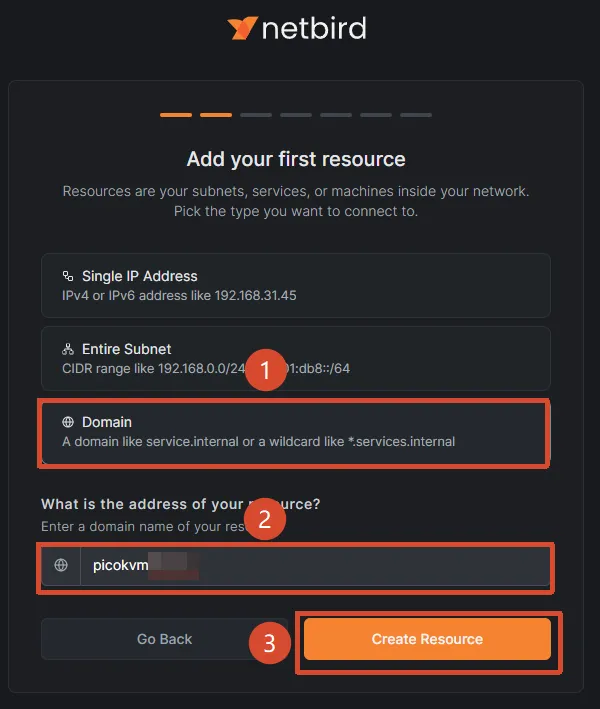Click the netbird wordmark text

[x=314, y=28]
